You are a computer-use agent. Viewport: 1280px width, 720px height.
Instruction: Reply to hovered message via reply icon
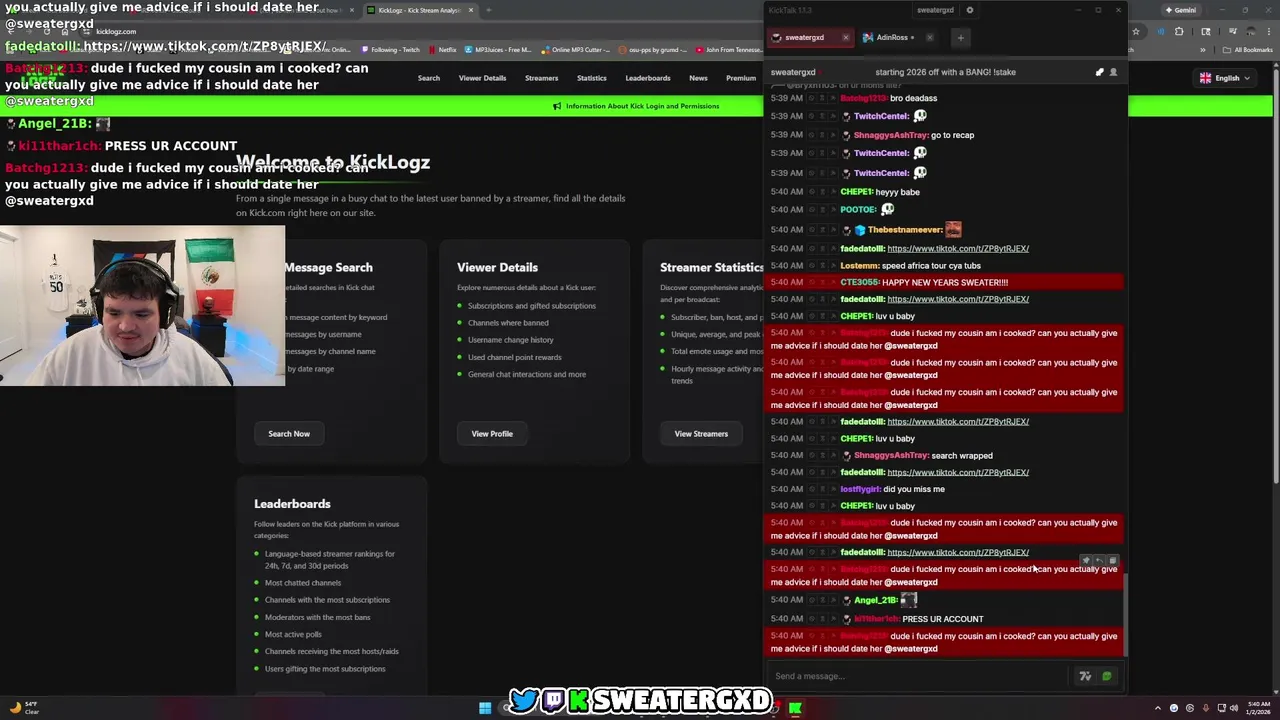(1099, 561)
